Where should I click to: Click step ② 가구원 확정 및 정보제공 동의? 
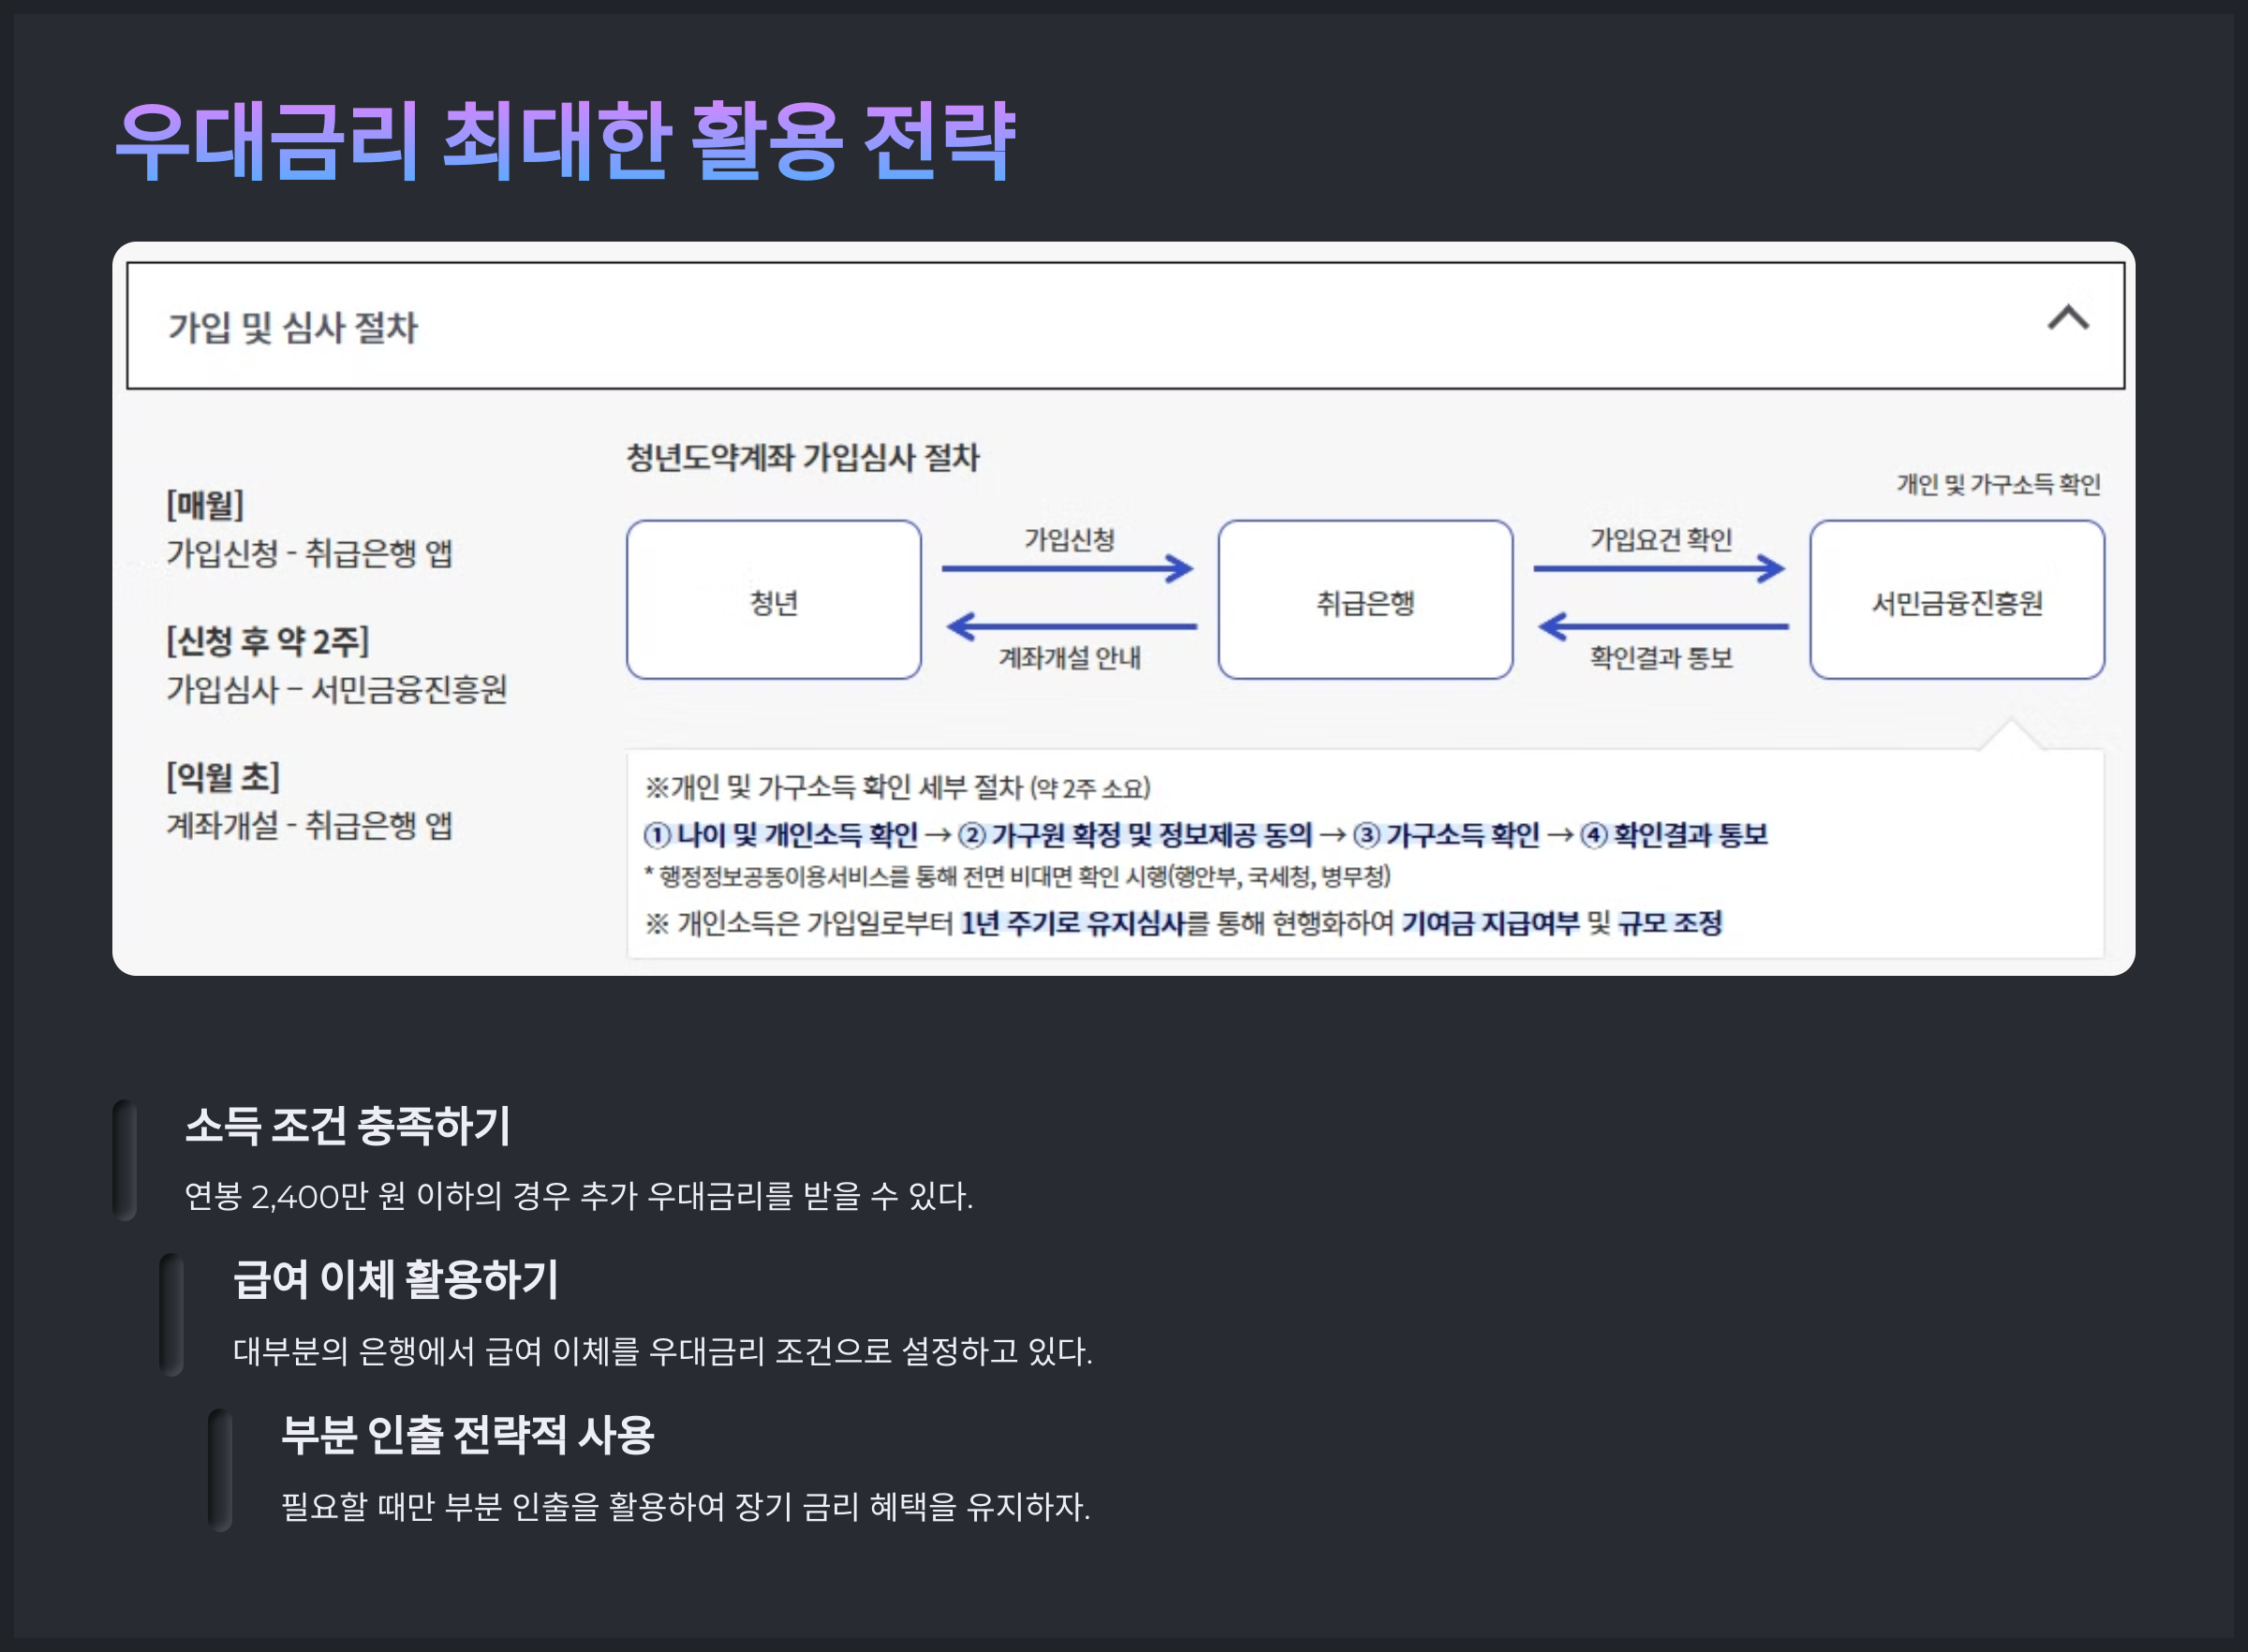click(x=1135, y=834)
